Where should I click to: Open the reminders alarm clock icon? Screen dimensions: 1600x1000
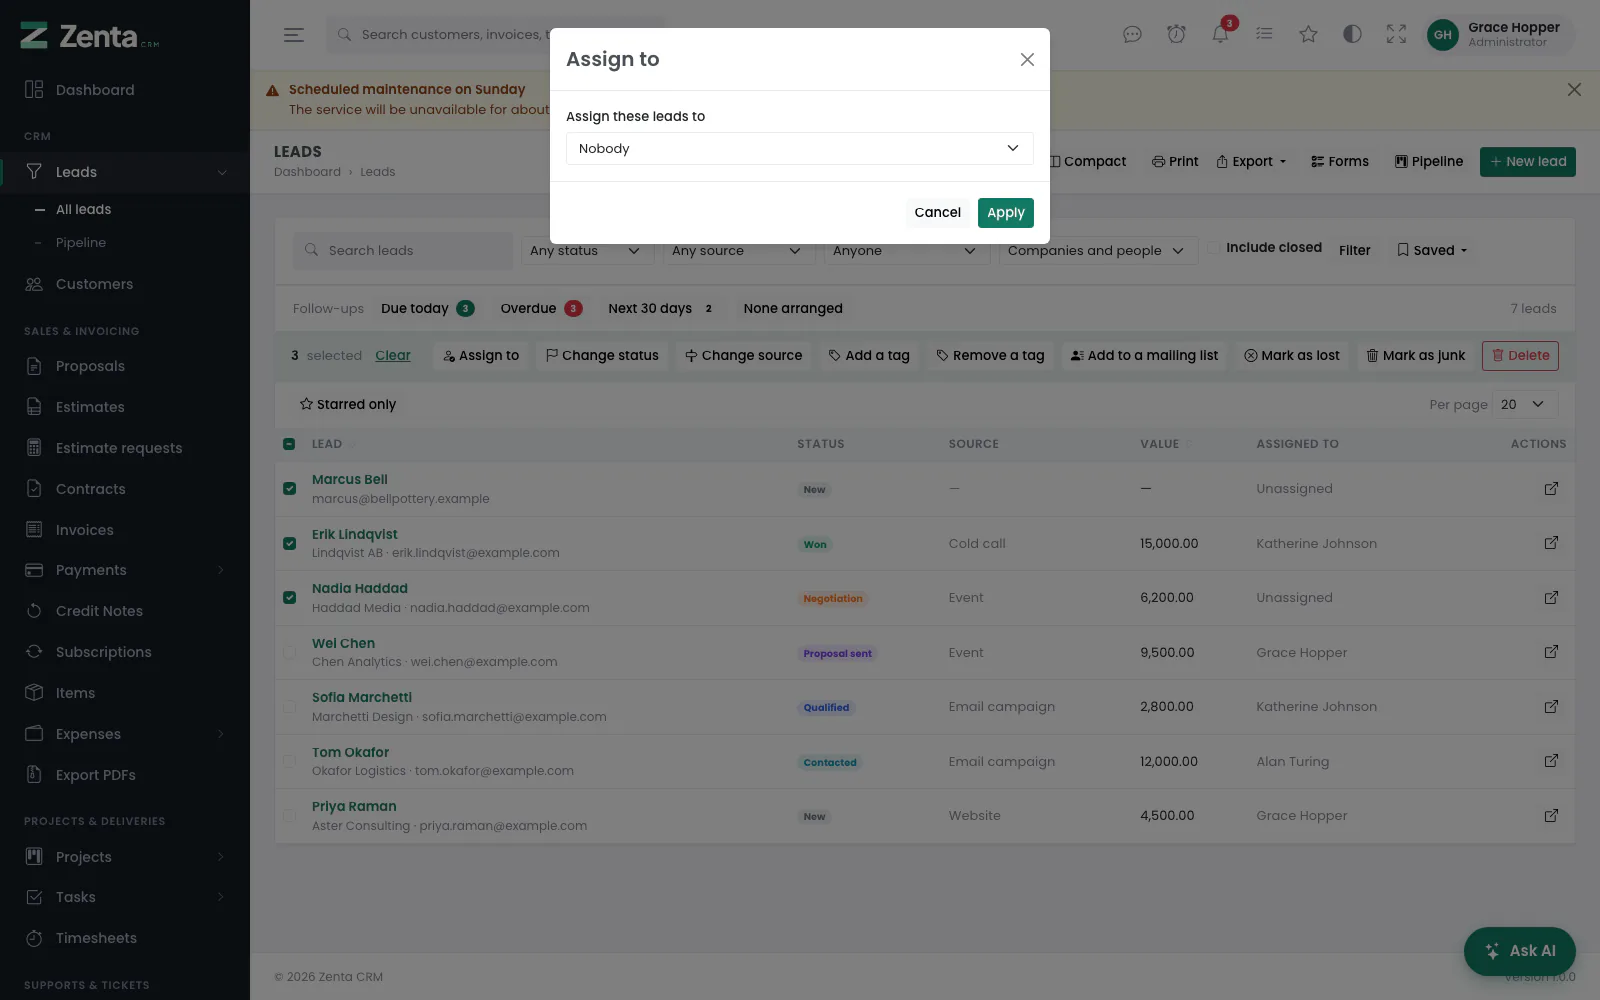point(1176,34)
